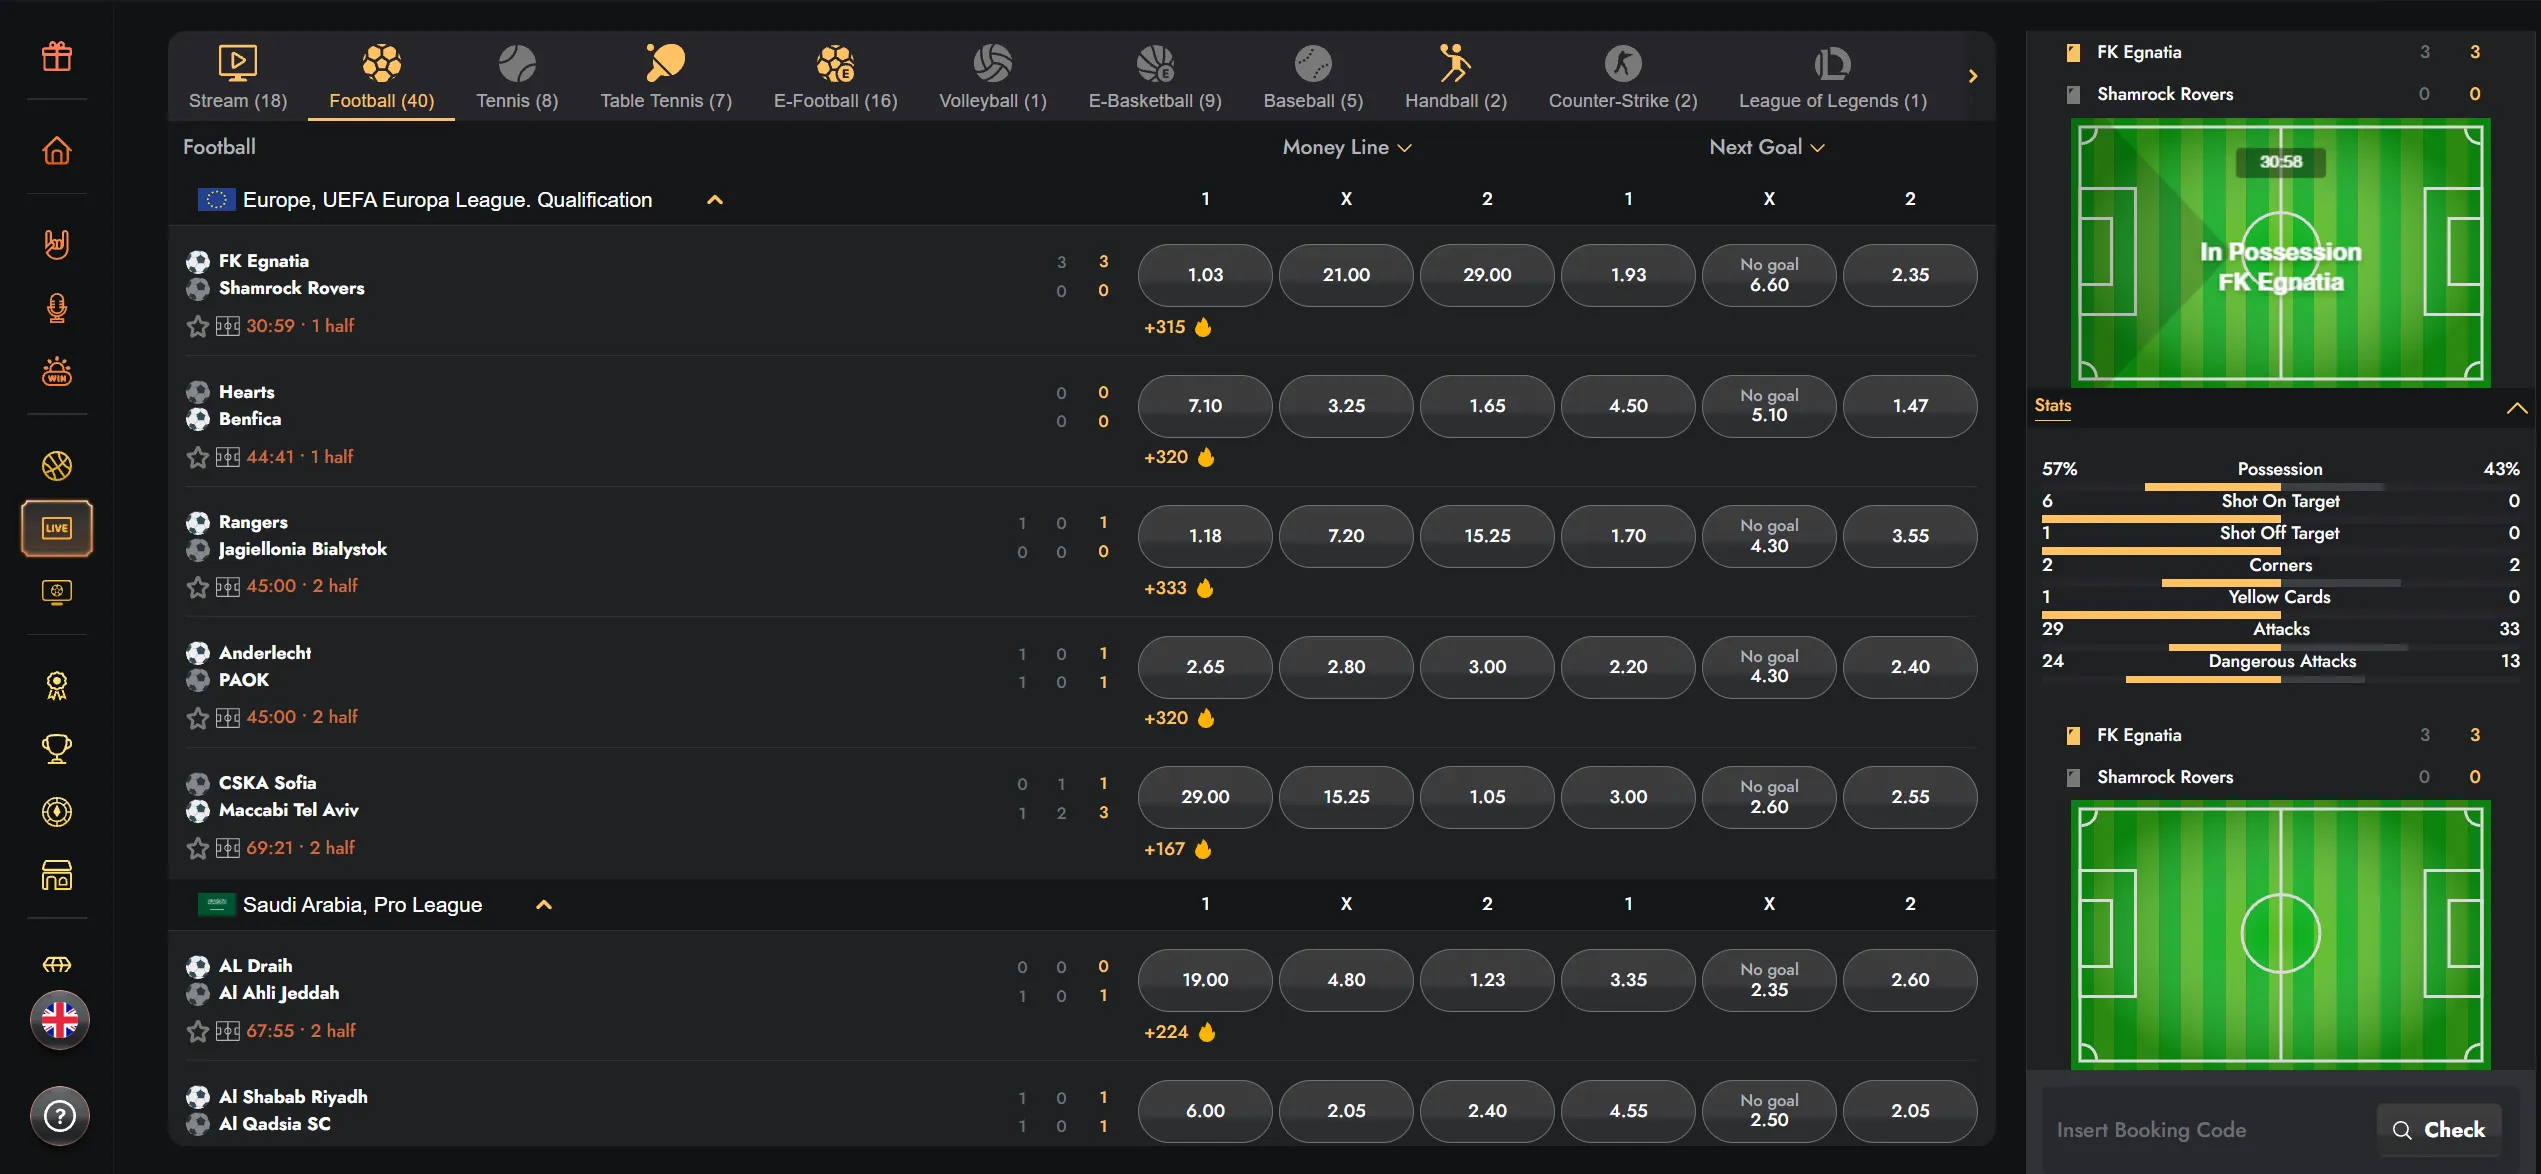Screen dimensions: 2541x1174
Task: Switch to the Handball (2) tab
Action: click(x=1455, y=77)
